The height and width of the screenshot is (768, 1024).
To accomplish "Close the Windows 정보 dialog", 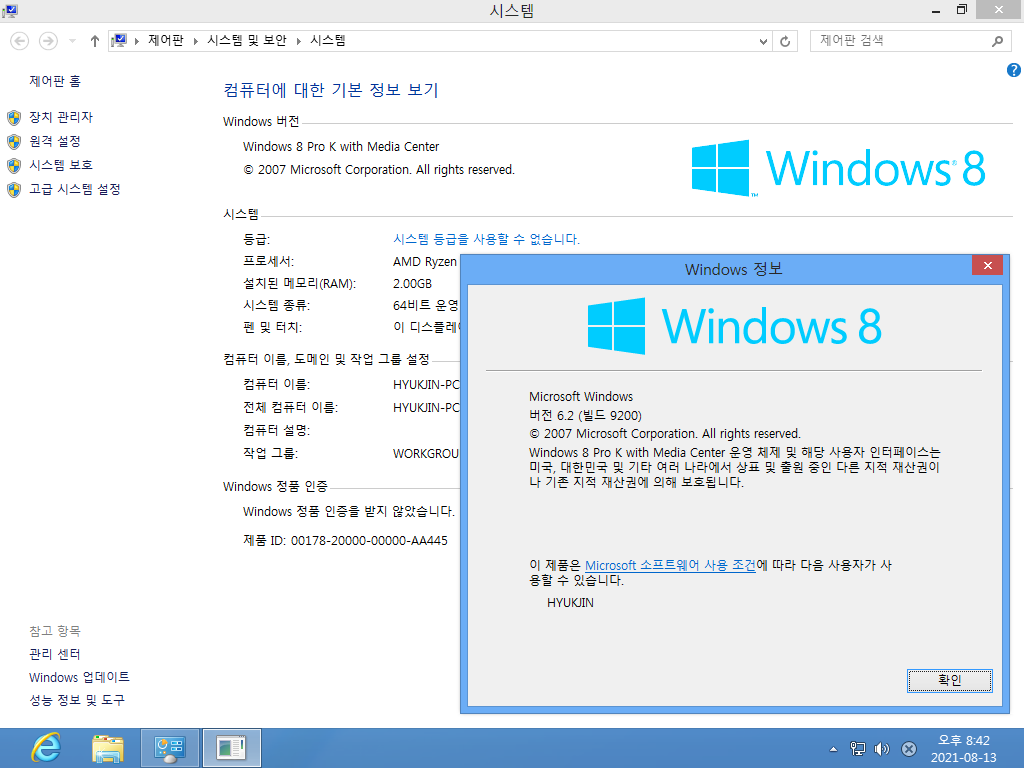I will [x=987, y=265].
